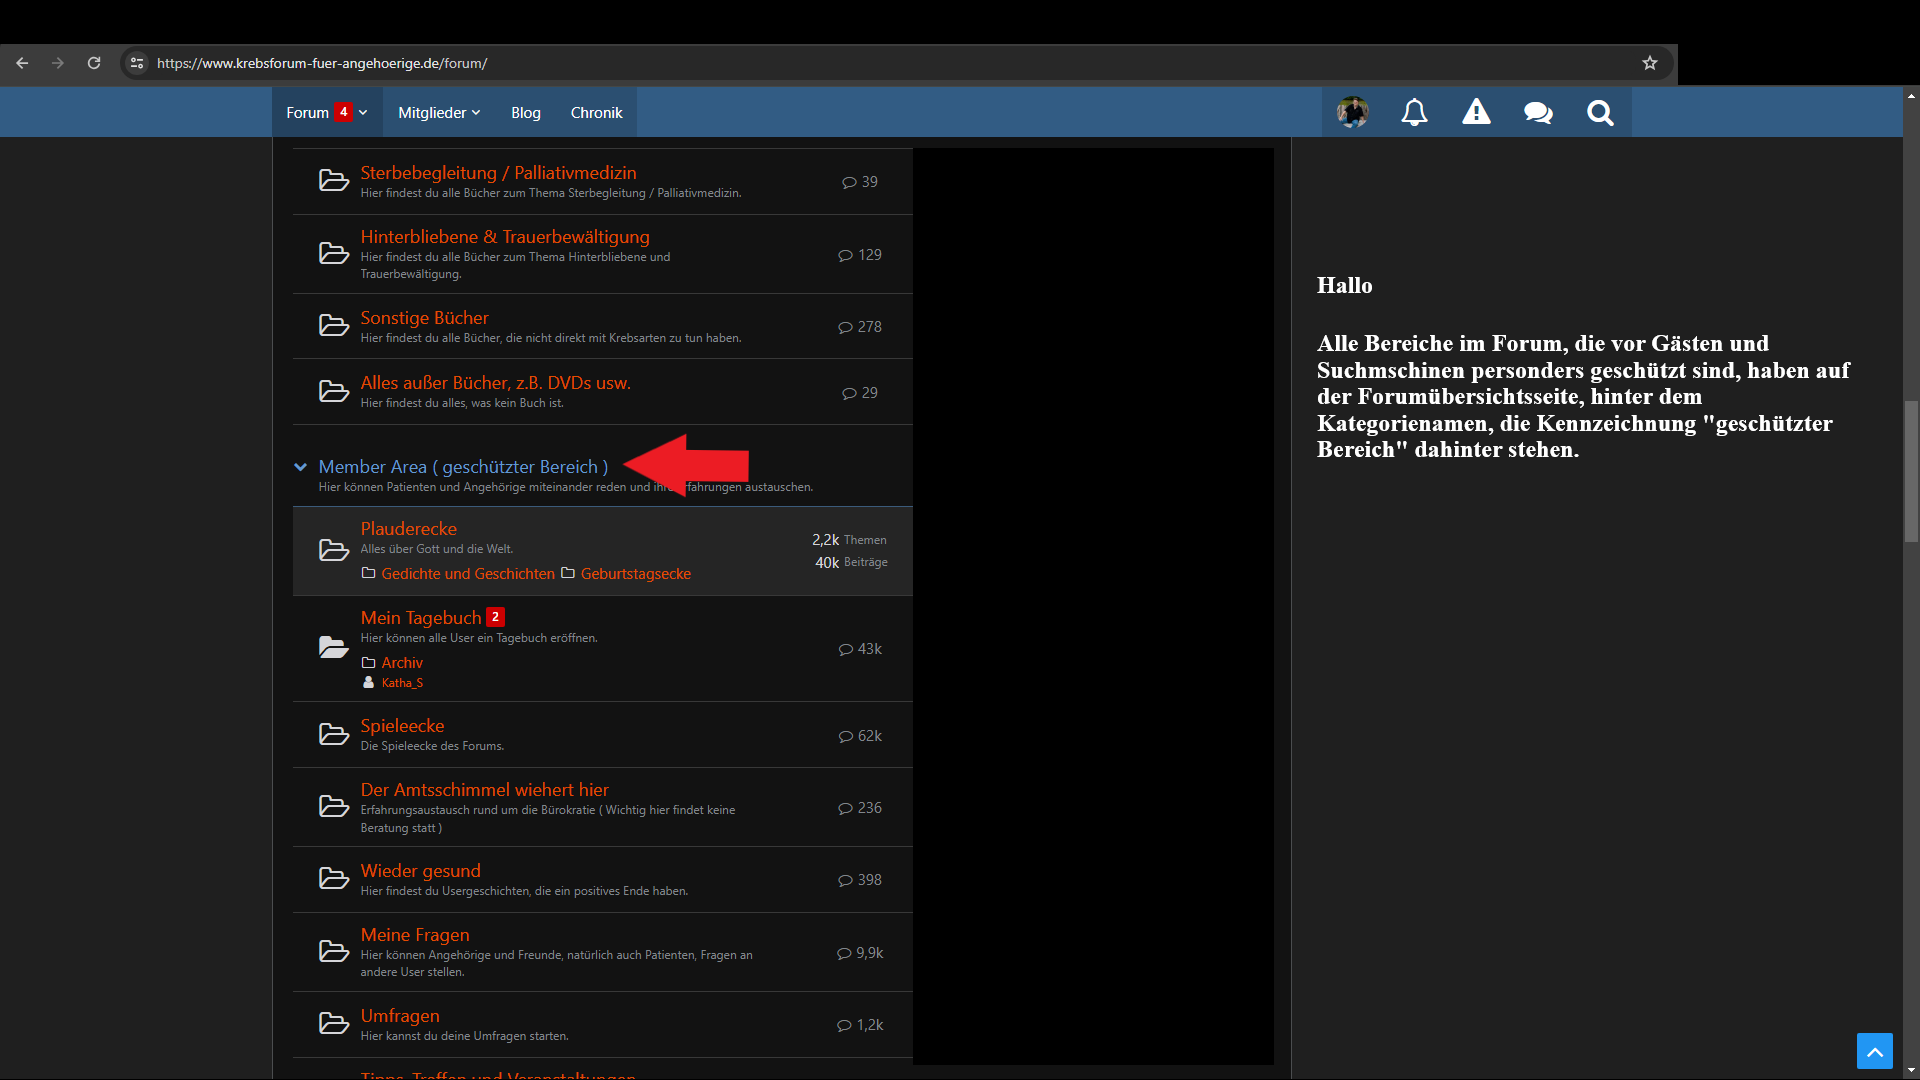This screenshot has height=1080, width=1920.
Task: Click the user avatar in header
Action: [1352, 112]
